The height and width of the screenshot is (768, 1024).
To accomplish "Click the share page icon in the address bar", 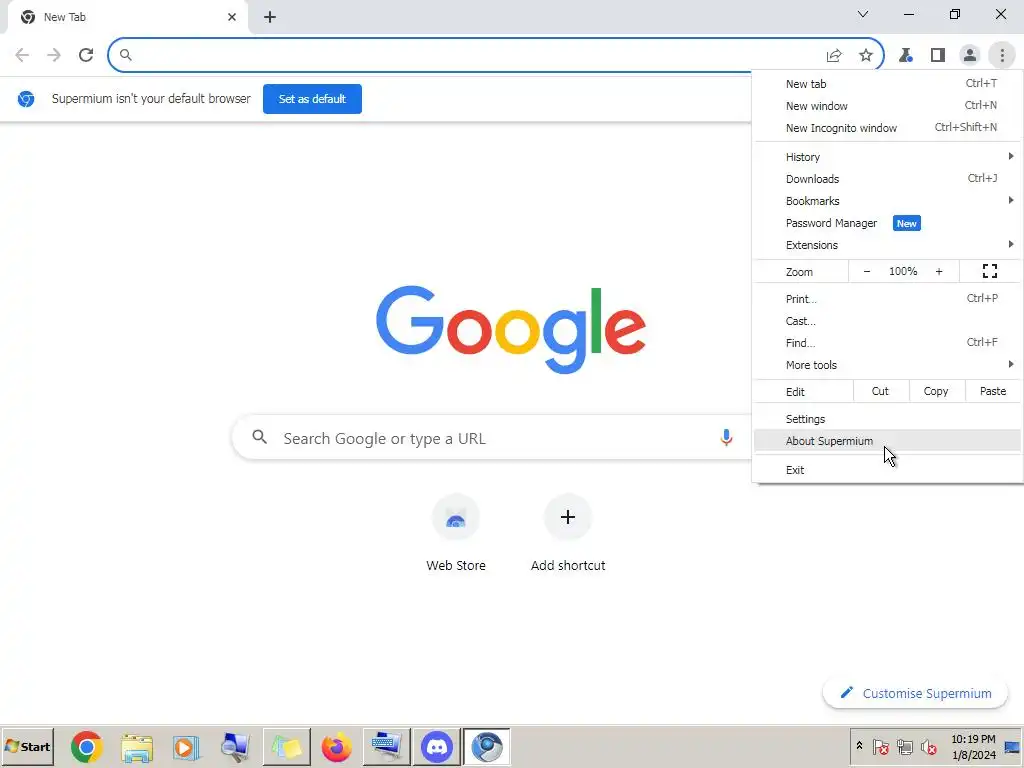I will (834, 56).
